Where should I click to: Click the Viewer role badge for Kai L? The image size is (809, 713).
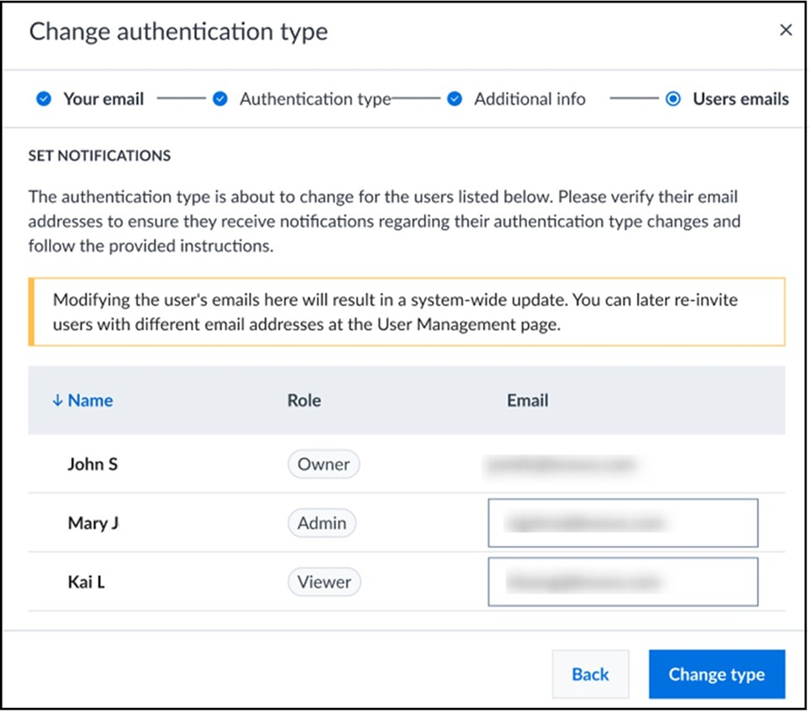(x=324, y=581)
